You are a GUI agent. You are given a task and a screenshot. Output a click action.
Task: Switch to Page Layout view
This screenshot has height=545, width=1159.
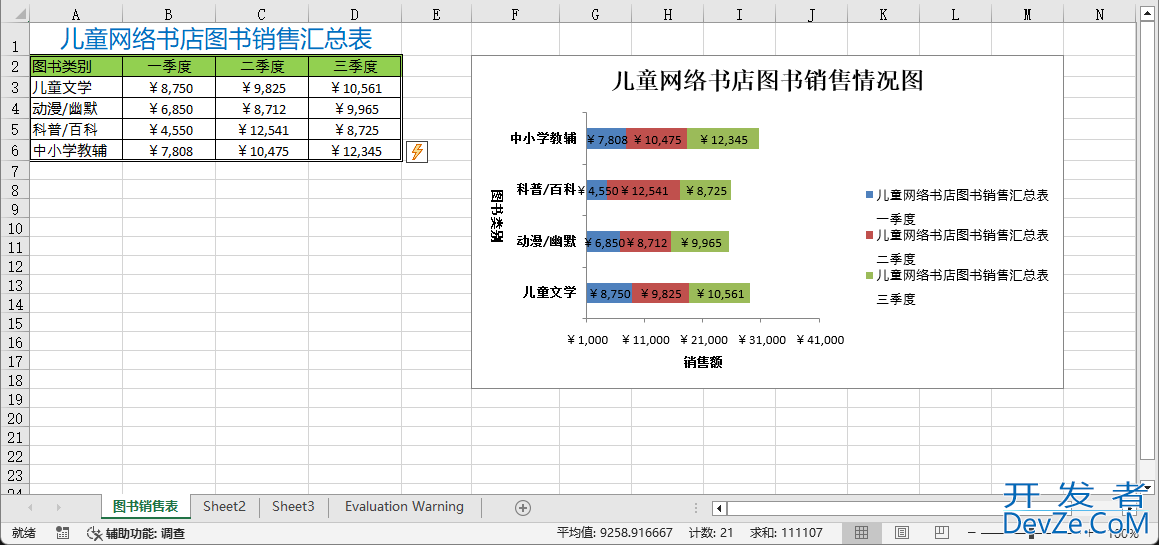point(901,532)
